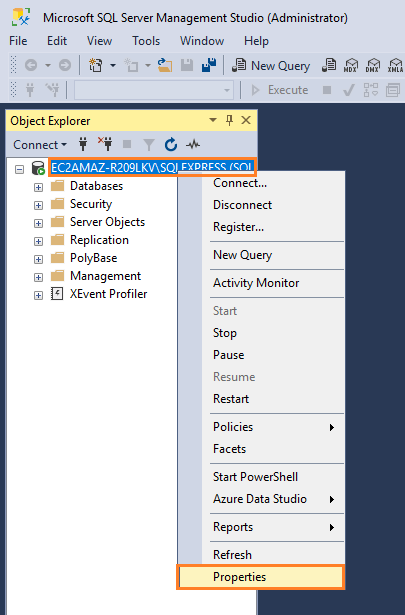
Task: Click the Open File folder icon
Action: 165,65
